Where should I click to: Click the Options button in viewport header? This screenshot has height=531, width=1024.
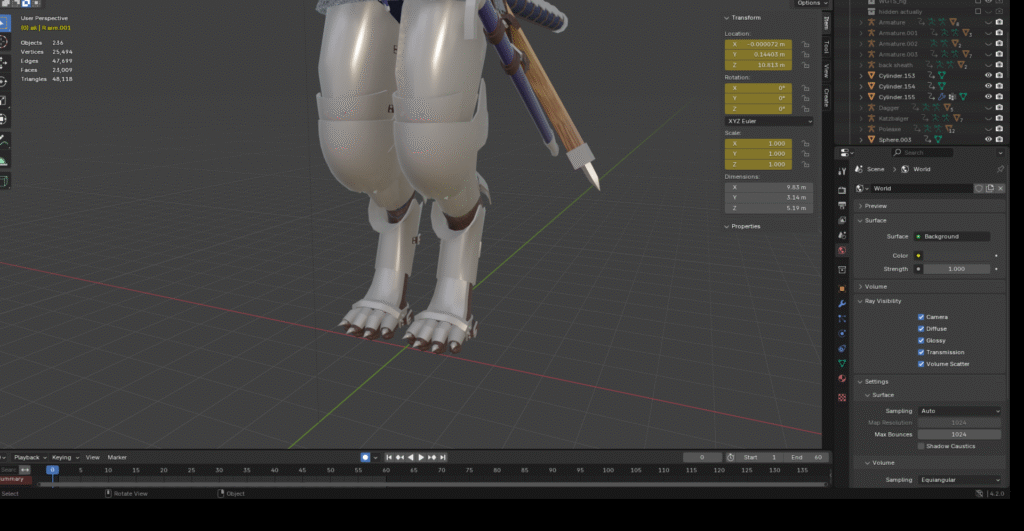coord(809,4)
